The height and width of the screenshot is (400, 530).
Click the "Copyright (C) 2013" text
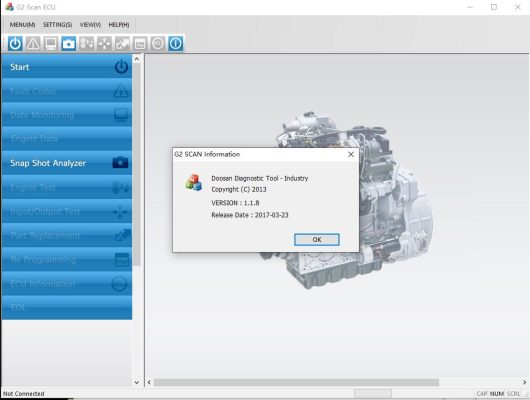(239, 189)
